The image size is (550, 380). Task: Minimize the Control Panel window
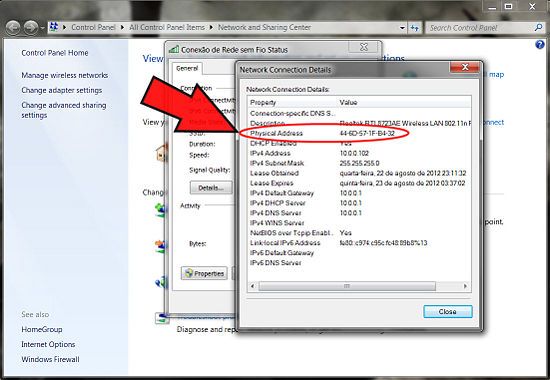(492, 6)
